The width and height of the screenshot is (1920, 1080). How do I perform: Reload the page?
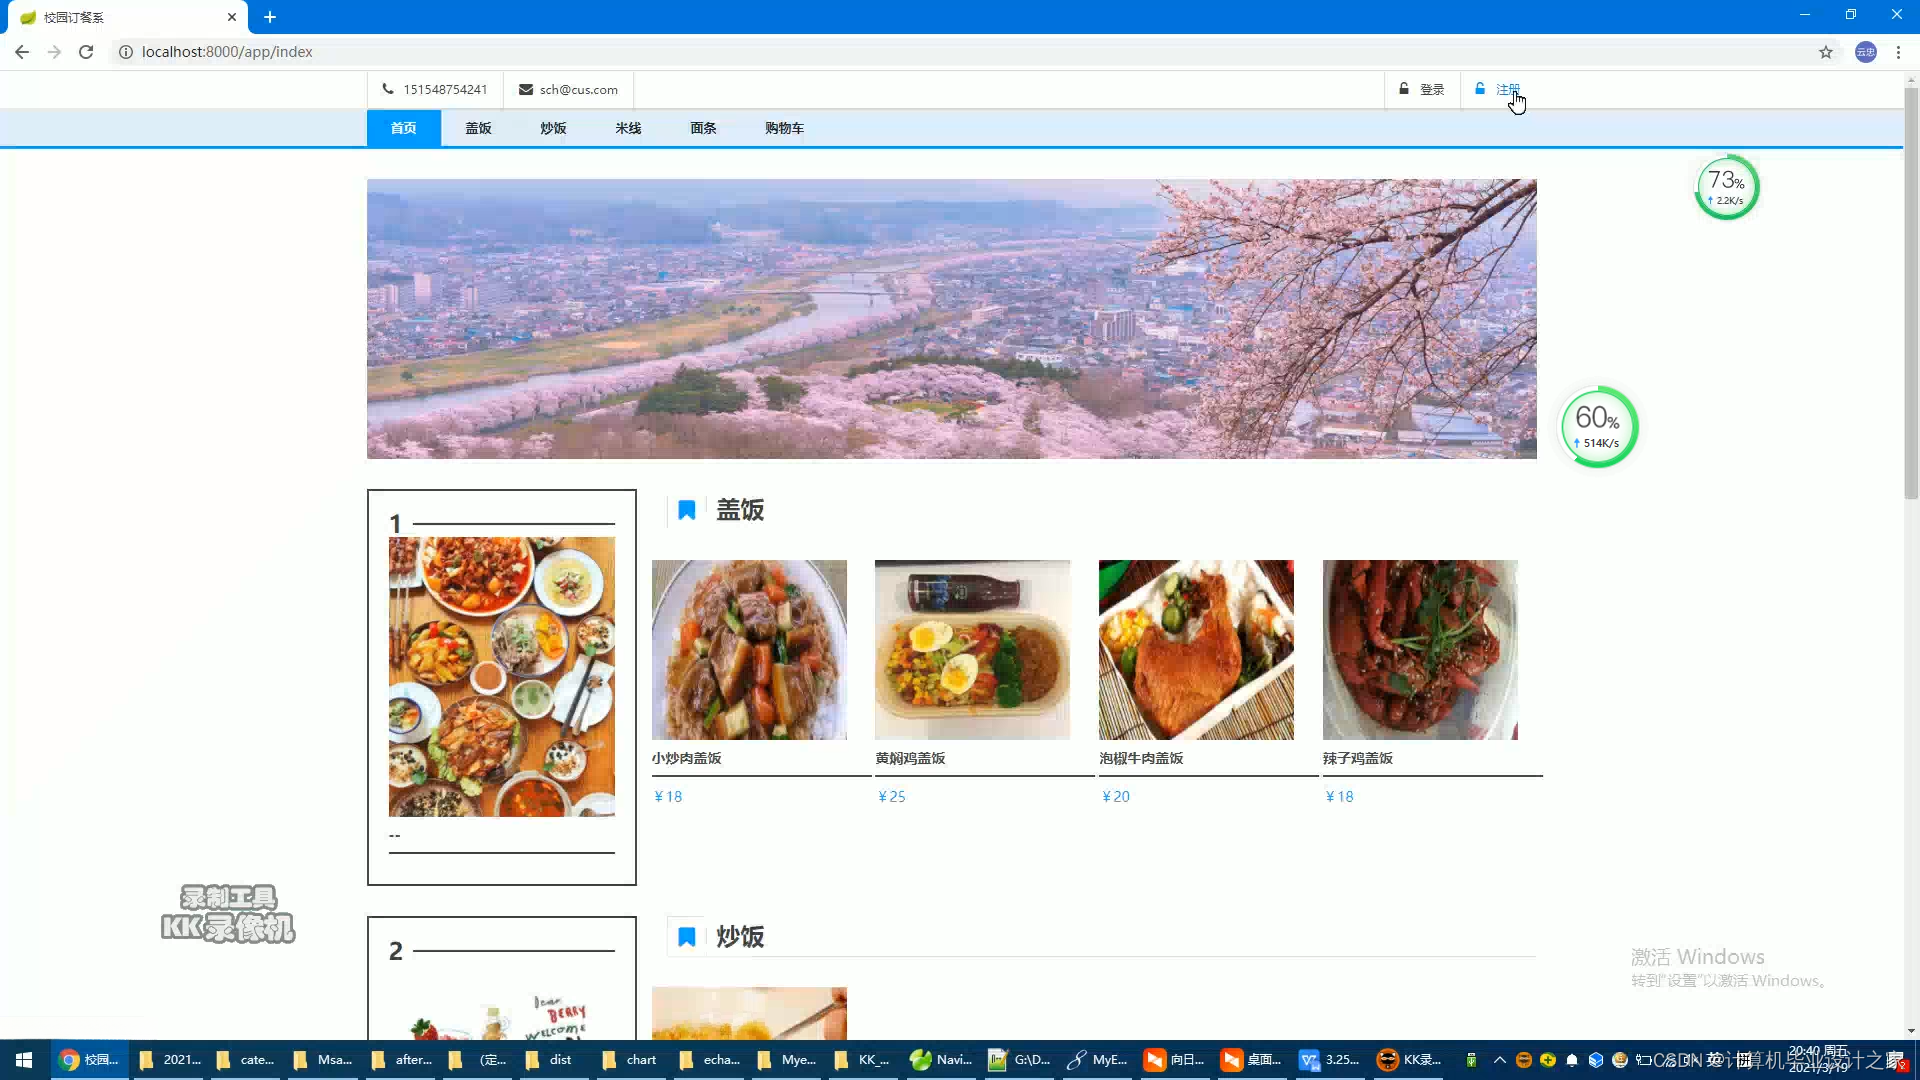(x=86, y=52)
